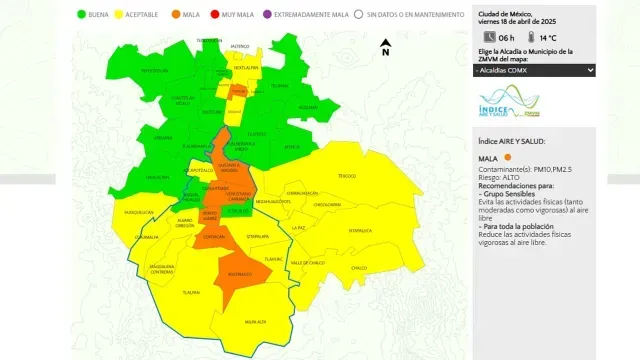
Task: Select the Cuautitlán Izcalli municipality
Action: coord(182,101)
